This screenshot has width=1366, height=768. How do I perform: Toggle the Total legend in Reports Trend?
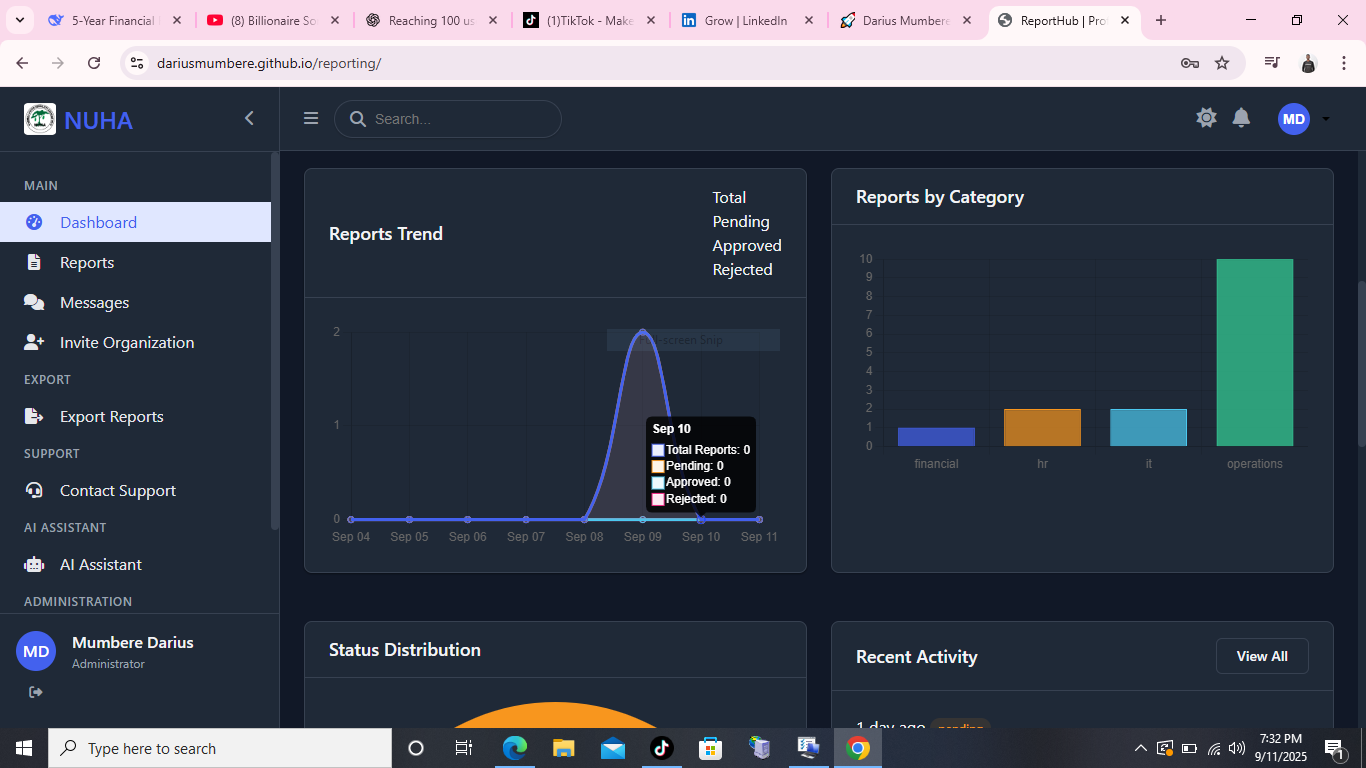click(729, 197)
